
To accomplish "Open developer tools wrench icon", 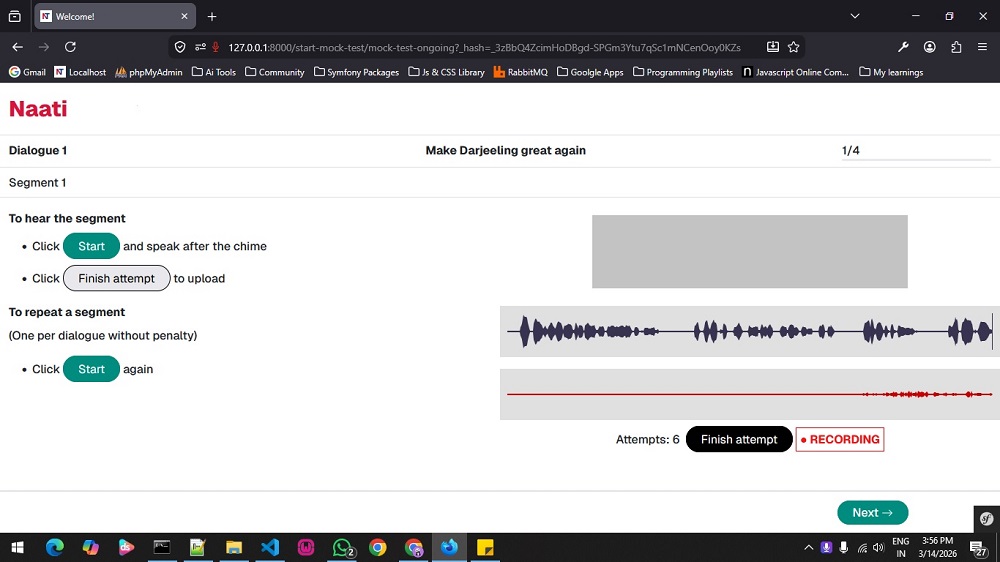I will pyautogui.click(x=903, y=47).
